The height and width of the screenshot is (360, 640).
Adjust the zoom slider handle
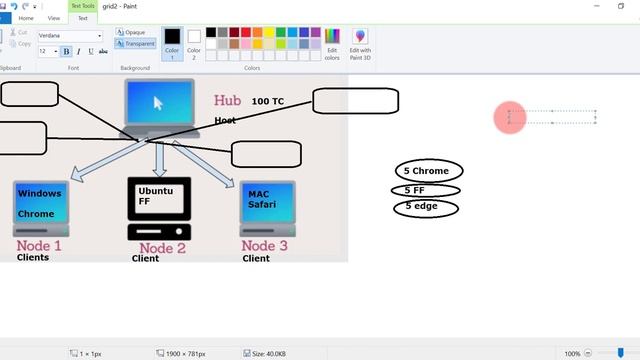coord(620,353)
